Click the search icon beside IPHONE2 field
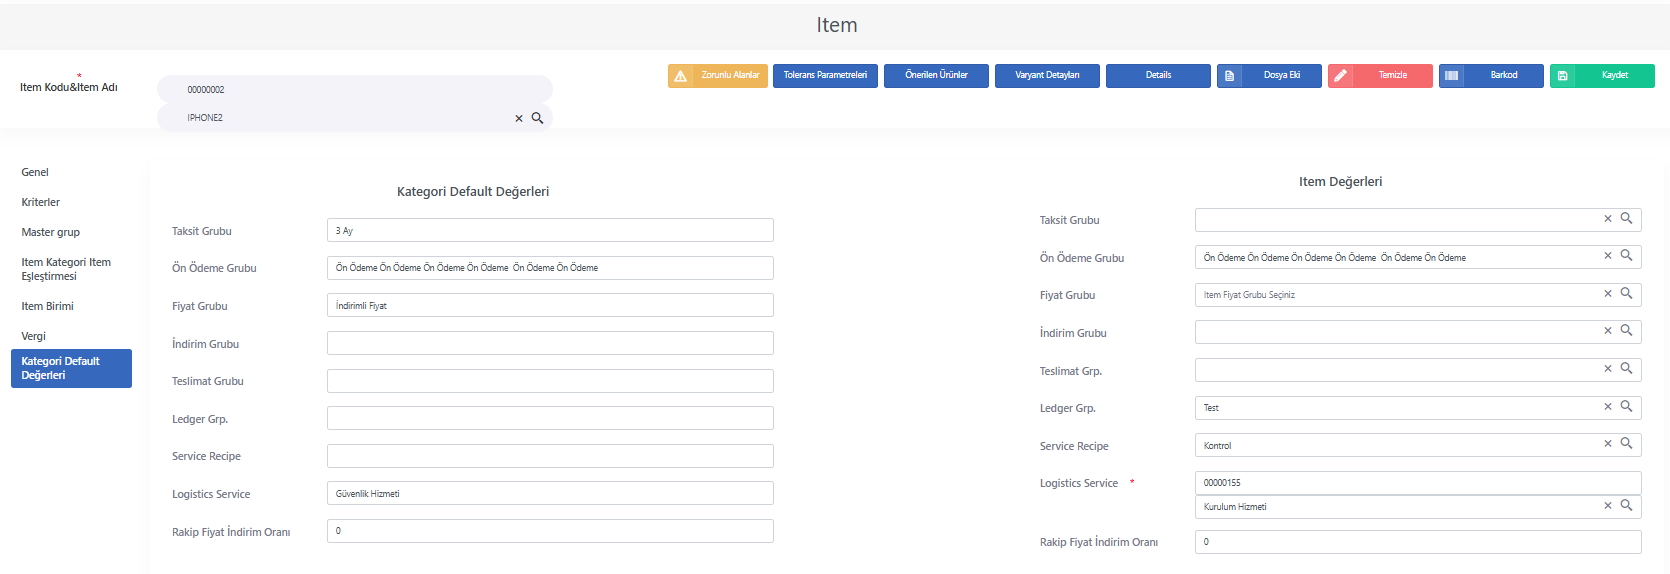1670x574 pixels. pos(537,118)
